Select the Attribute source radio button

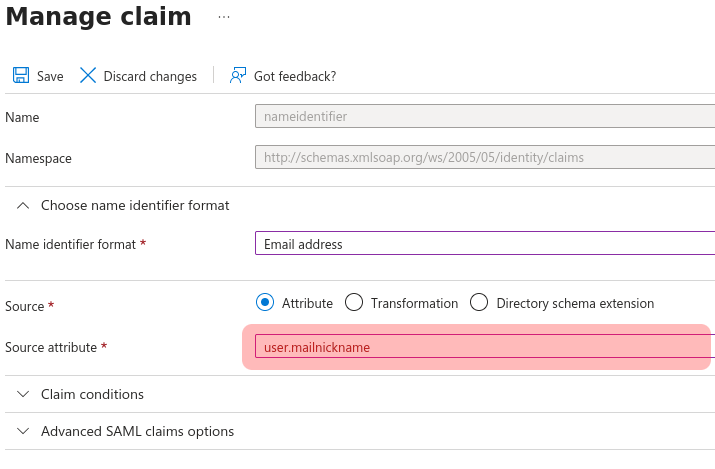[265, 303]
